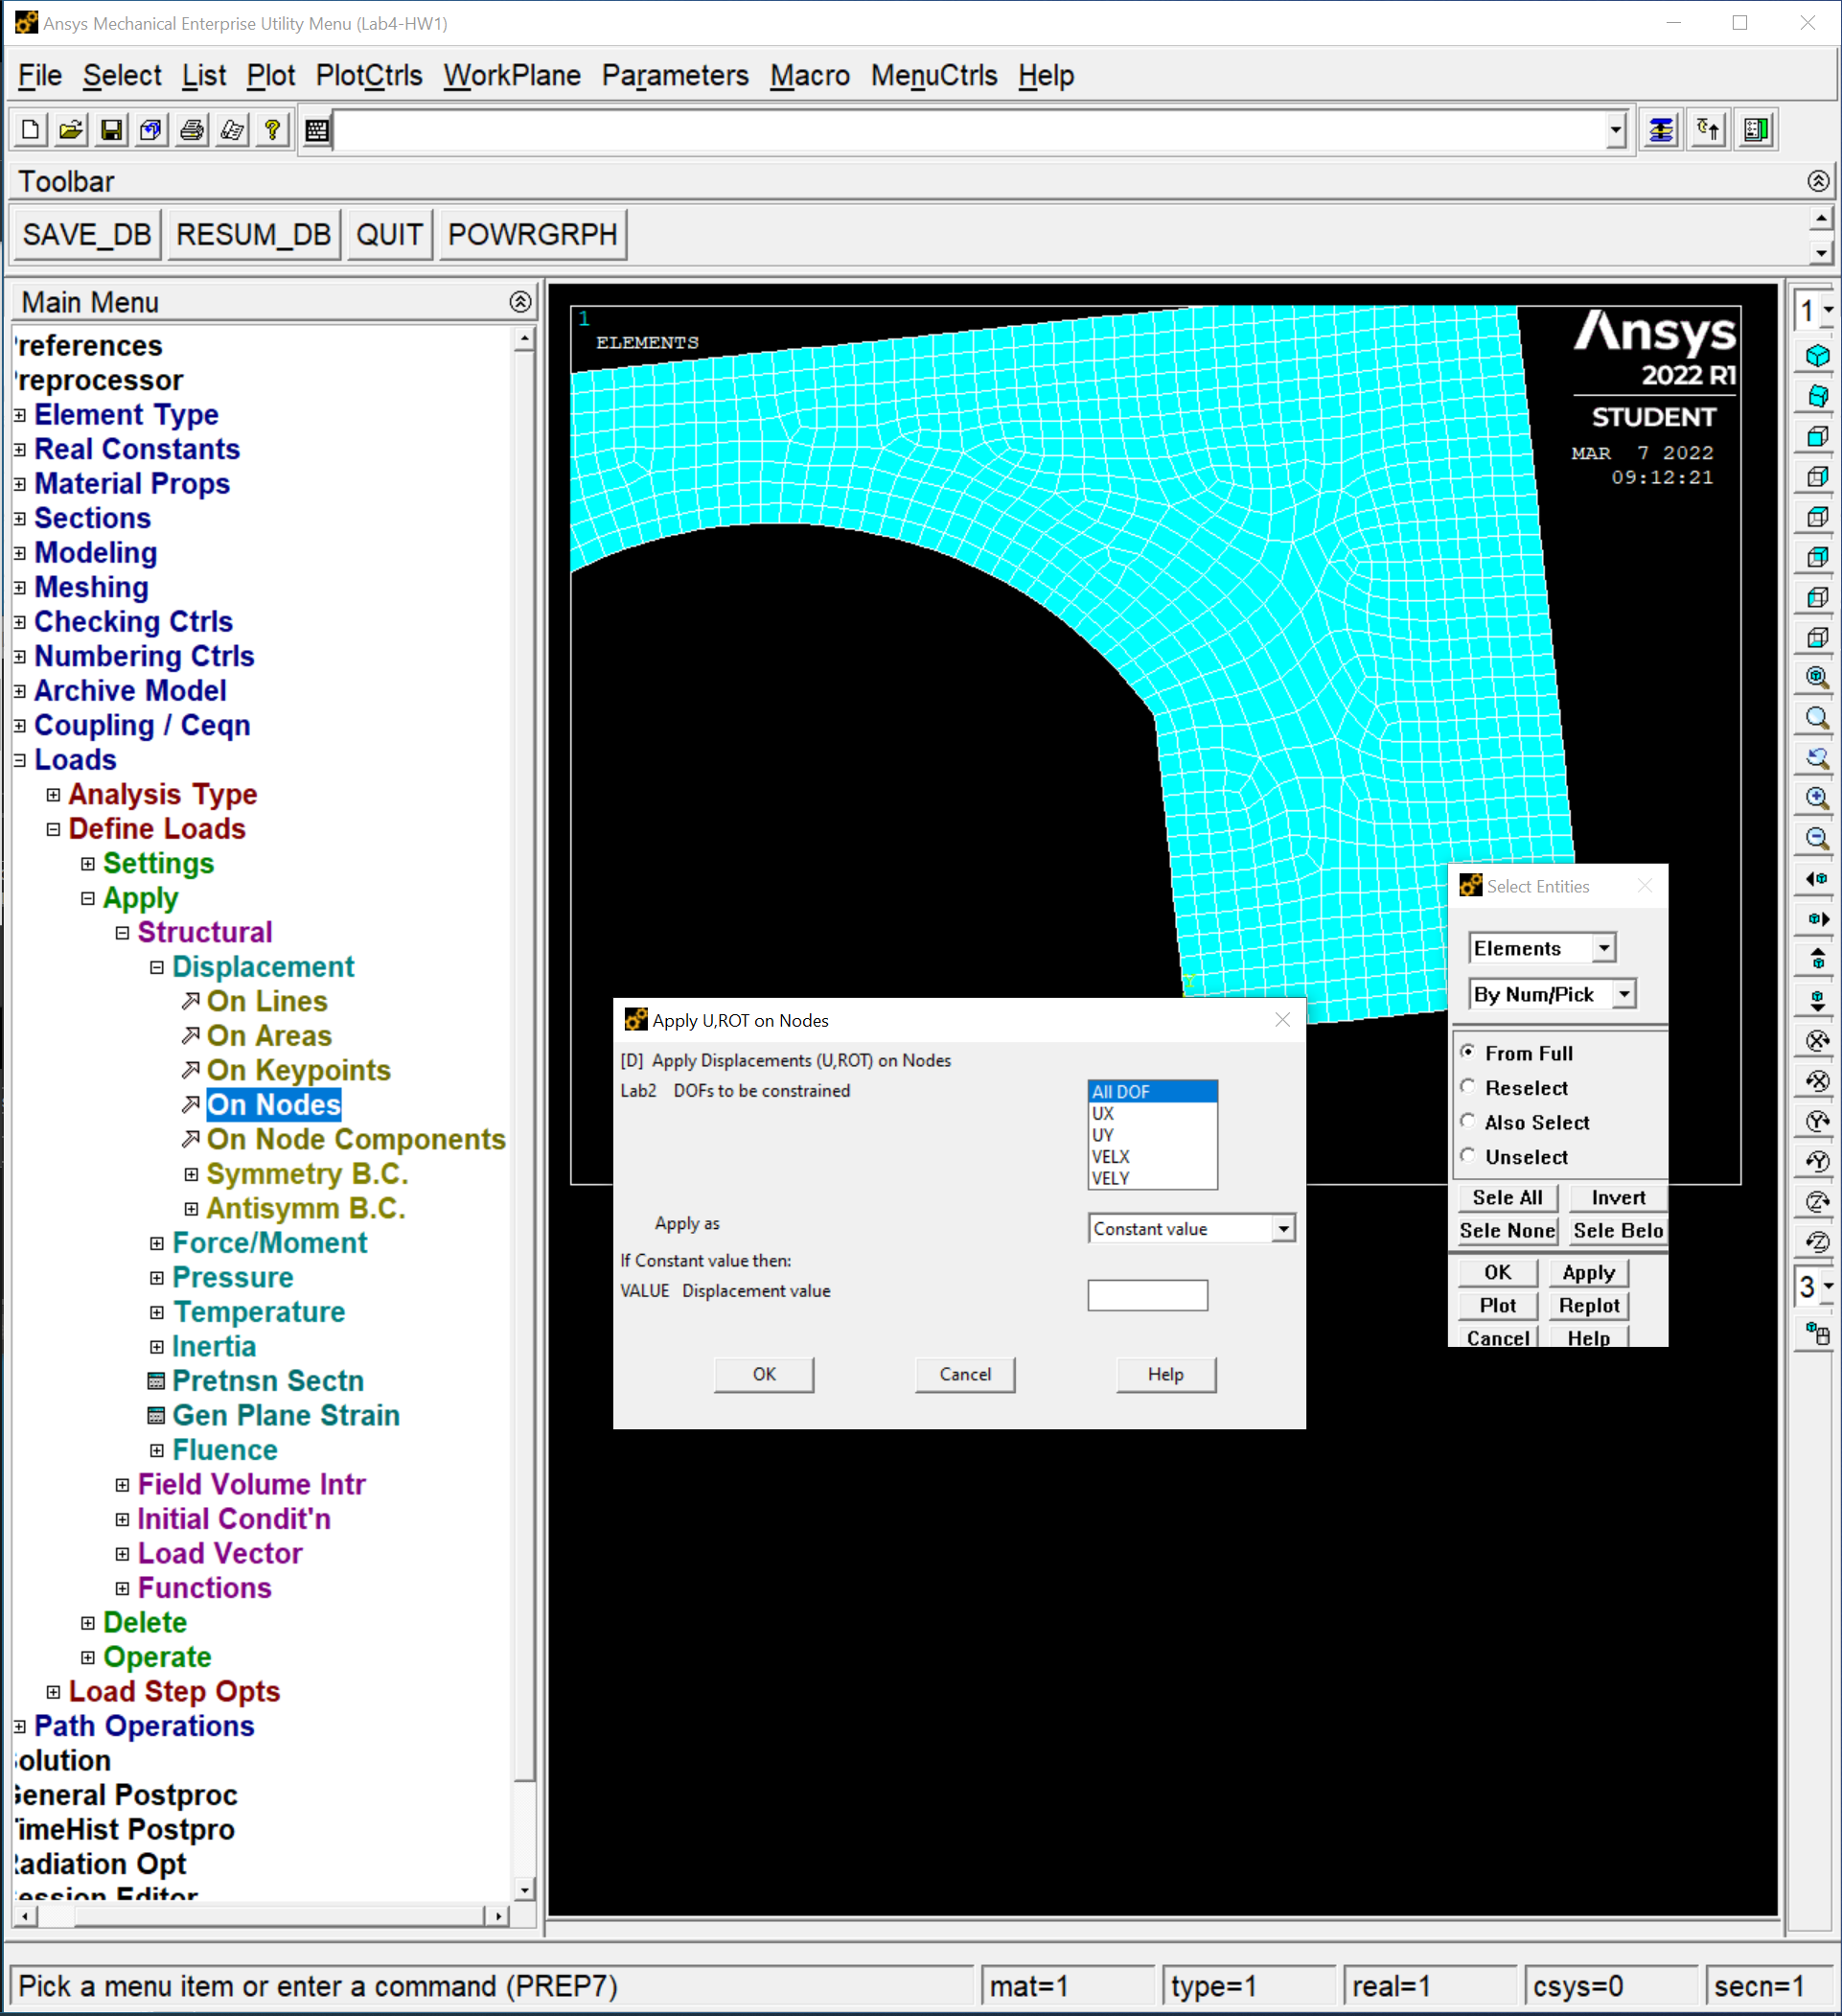Viewport: 1842px width, 2016px height.
Task: Click the Zoom In magnifier icon
Action: 1817,798
